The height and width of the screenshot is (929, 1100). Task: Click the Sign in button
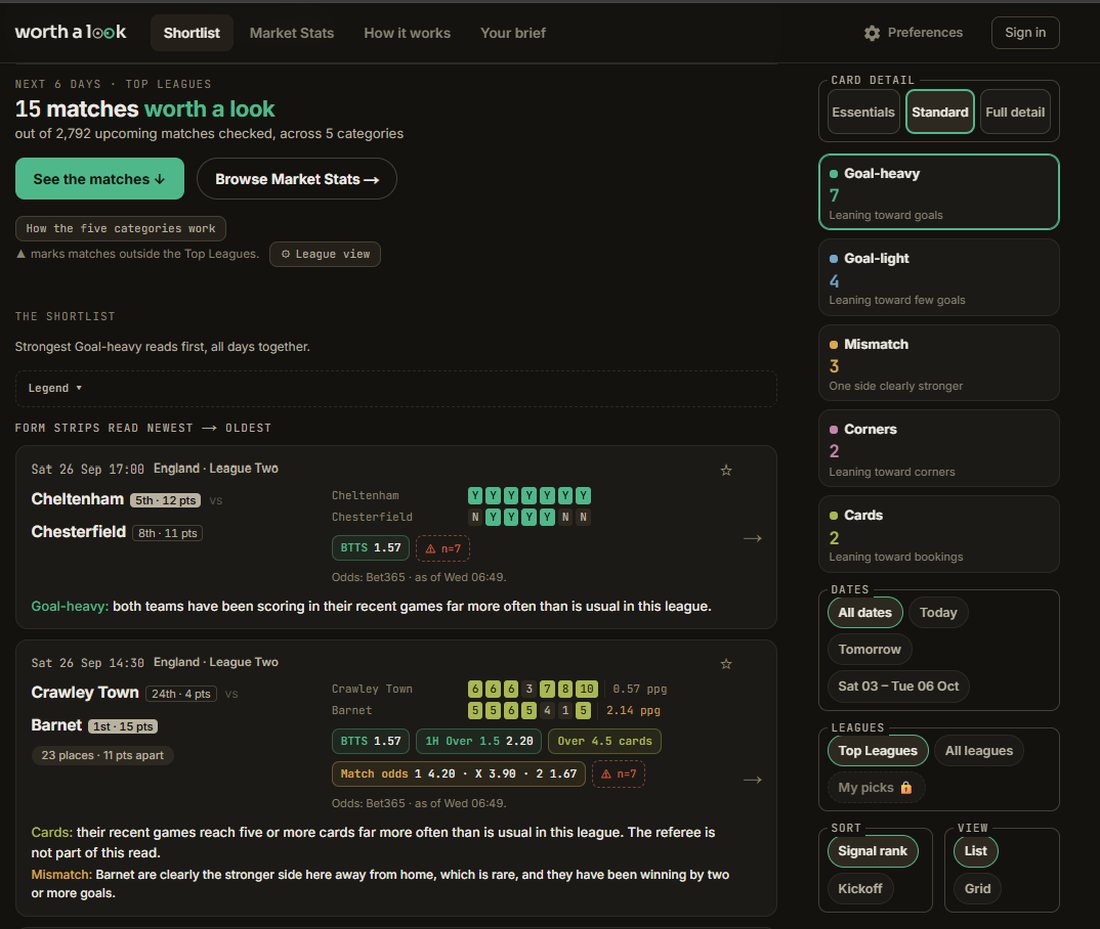click(x=1025, y=32)
